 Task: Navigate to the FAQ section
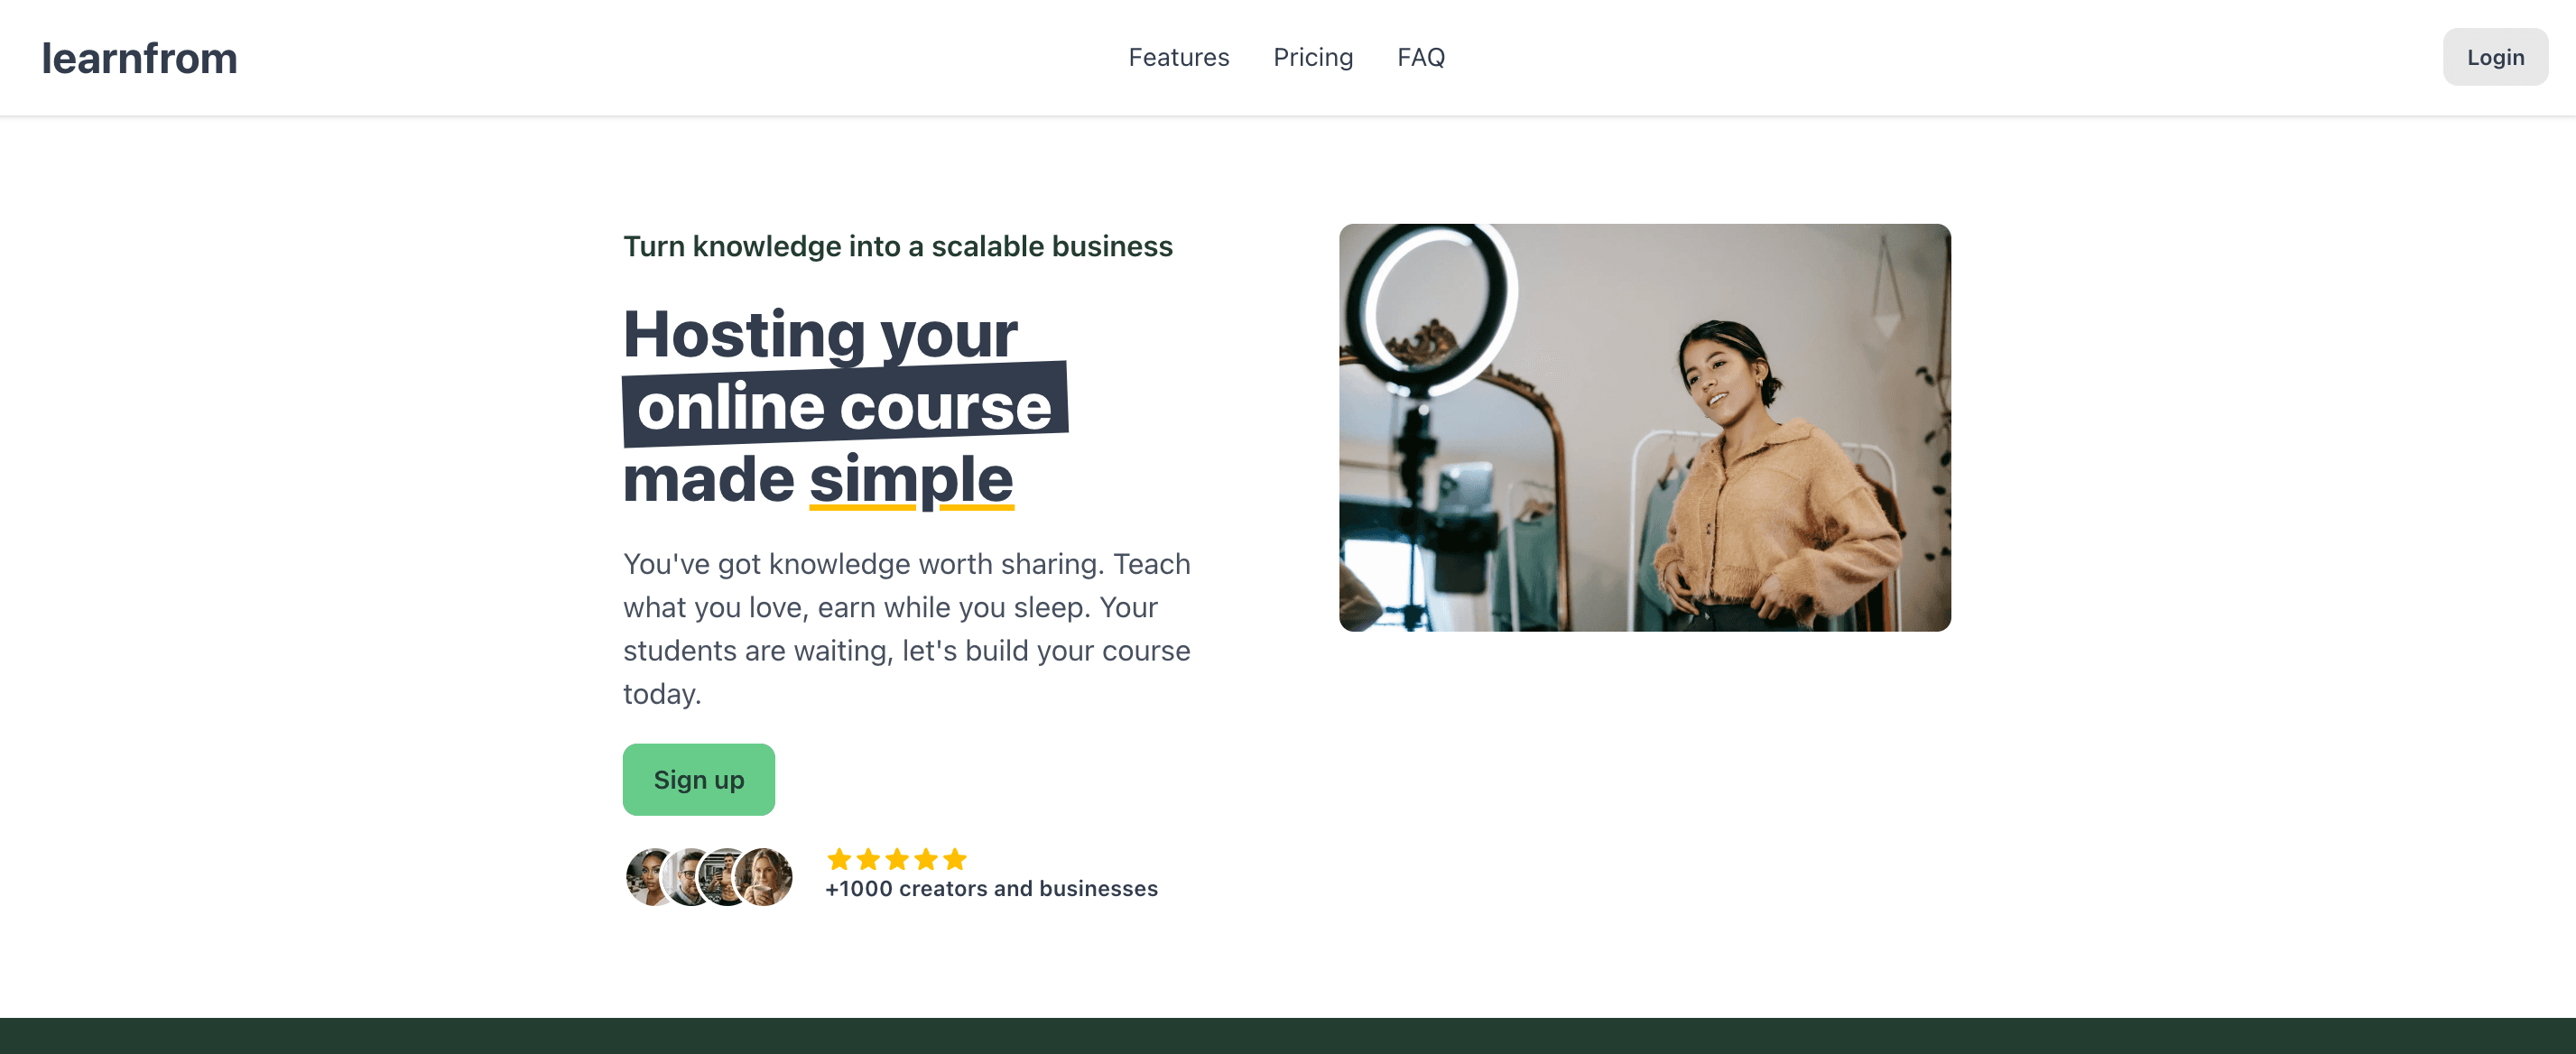1421,57
